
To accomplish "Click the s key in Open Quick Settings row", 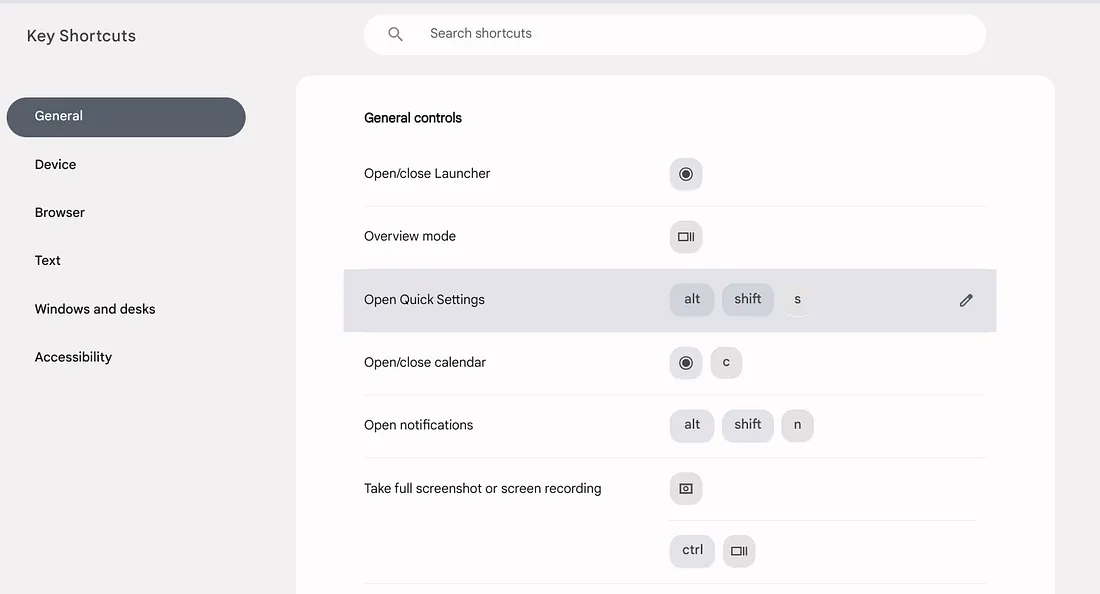I will click(x=798, y=299).
